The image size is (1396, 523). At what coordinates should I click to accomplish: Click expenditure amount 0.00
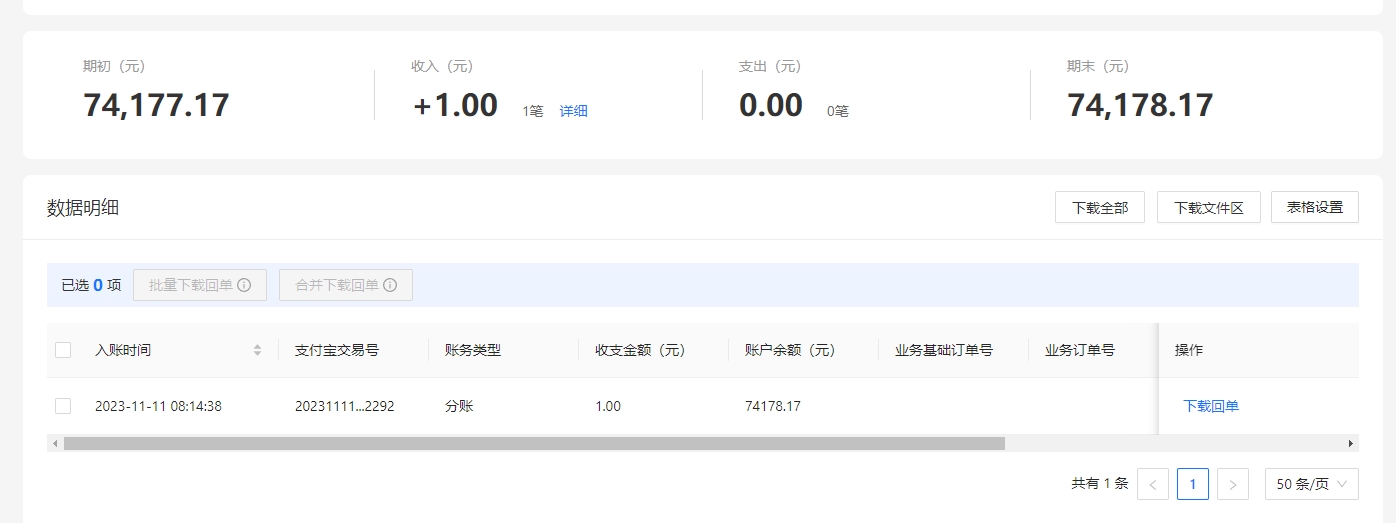click(771, 105)
